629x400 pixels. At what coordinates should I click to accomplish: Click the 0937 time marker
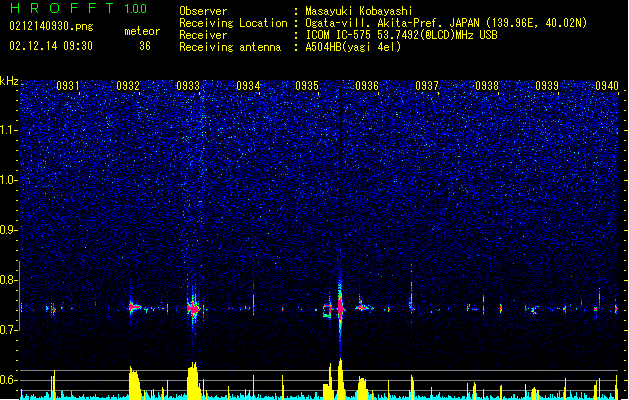click(x=427, y=86)
